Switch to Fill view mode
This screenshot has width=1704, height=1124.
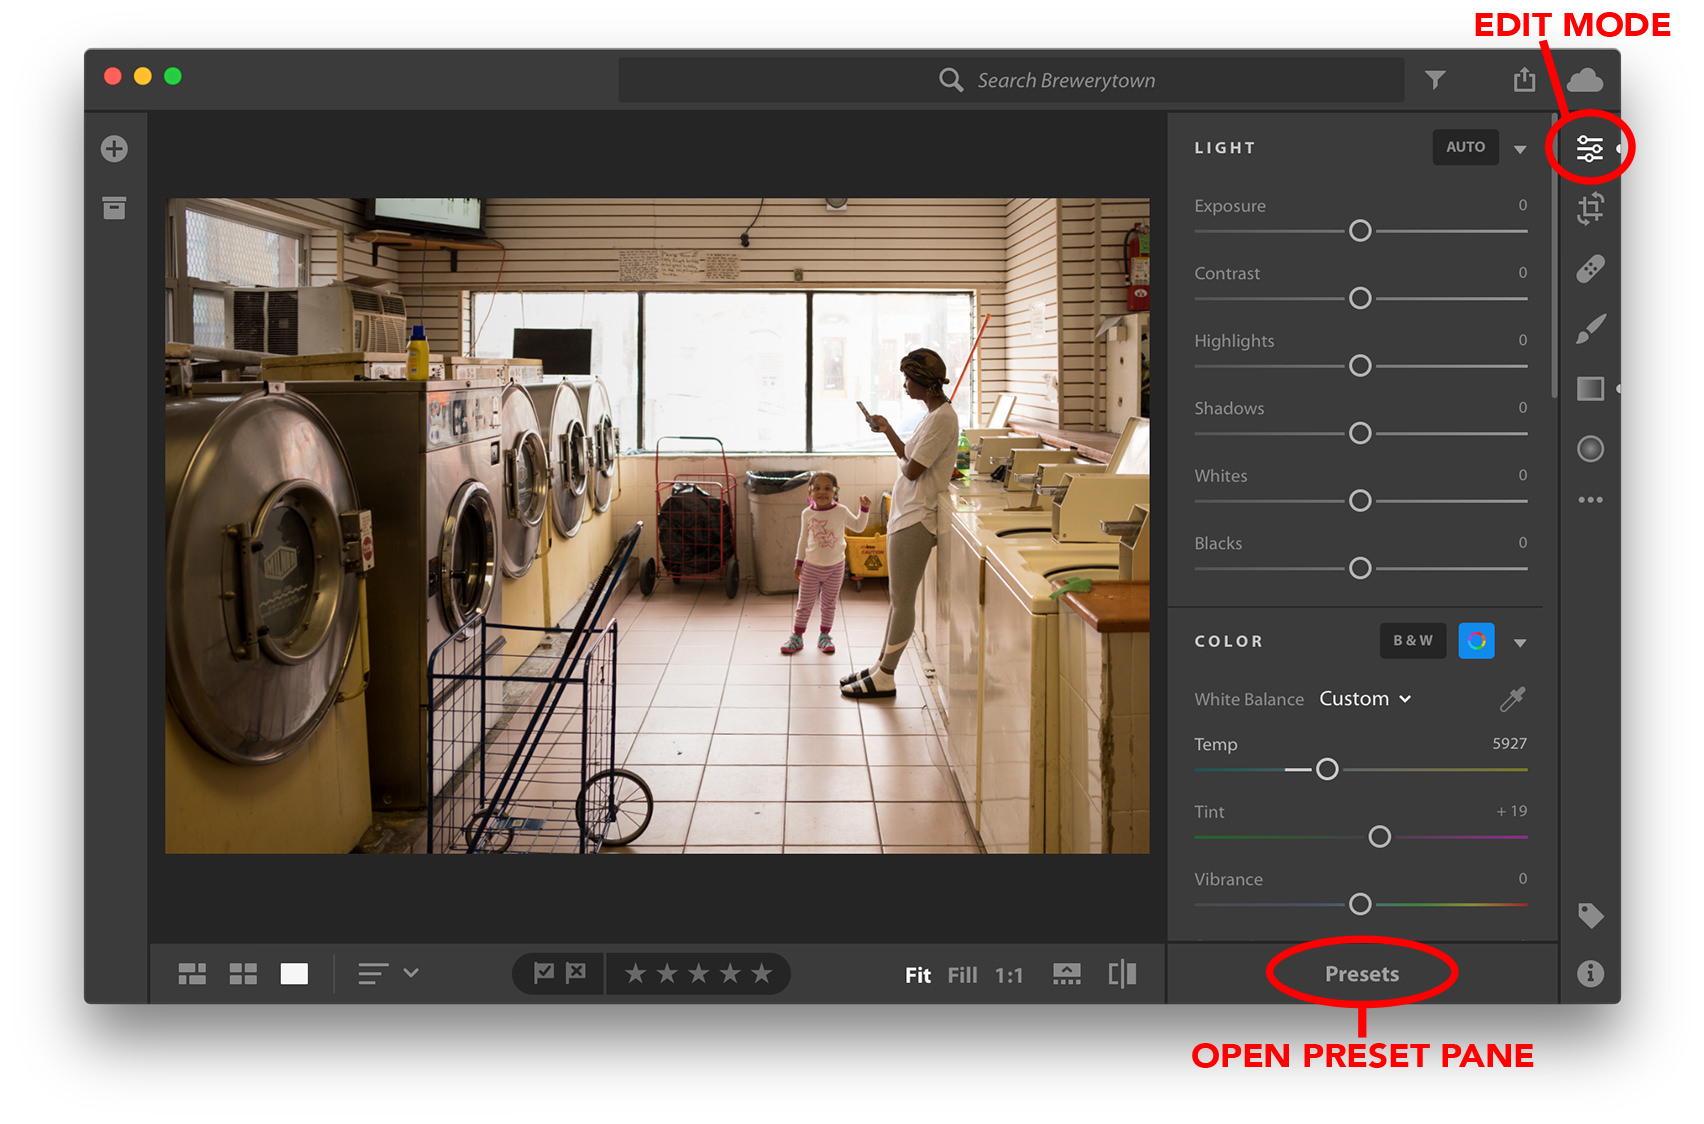pos(962,974)
